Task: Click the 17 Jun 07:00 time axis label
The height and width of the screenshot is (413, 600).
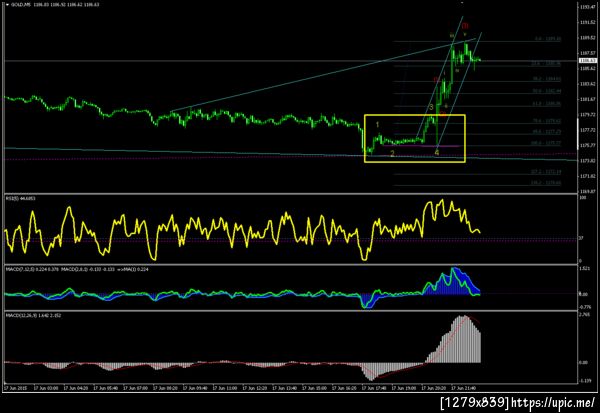Action: point(135,388)
